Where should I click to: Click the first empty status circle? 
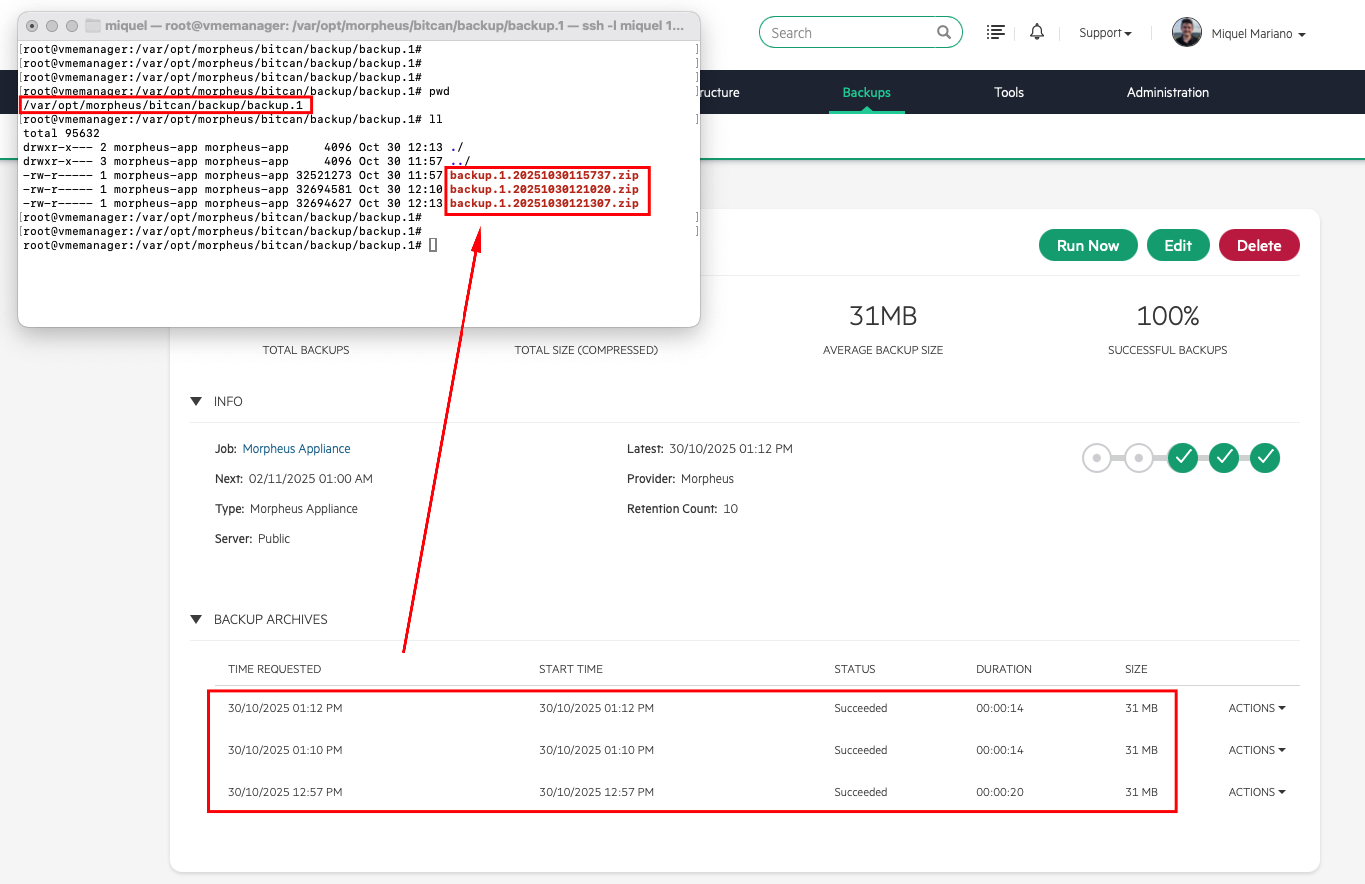[x=1097, y=458]
